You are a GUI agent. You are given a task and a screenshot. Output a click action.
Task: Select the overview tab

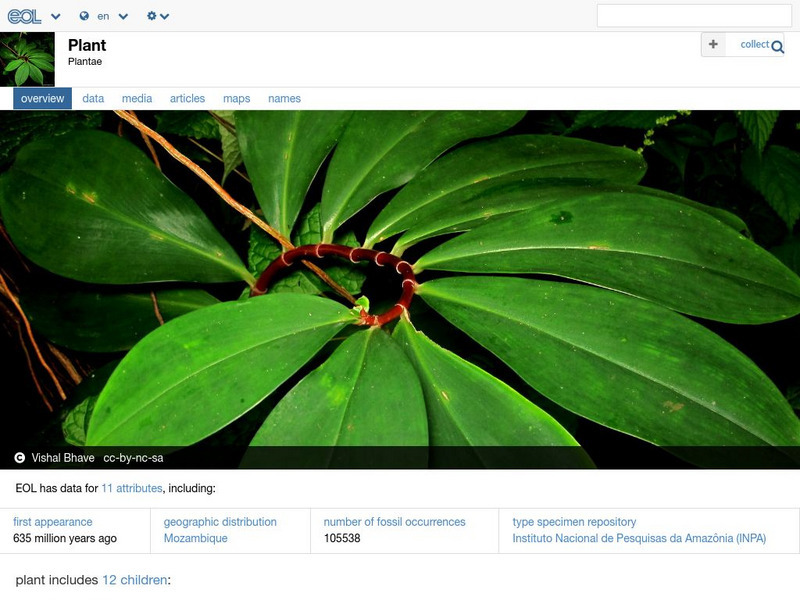click(x=42, y=99)
